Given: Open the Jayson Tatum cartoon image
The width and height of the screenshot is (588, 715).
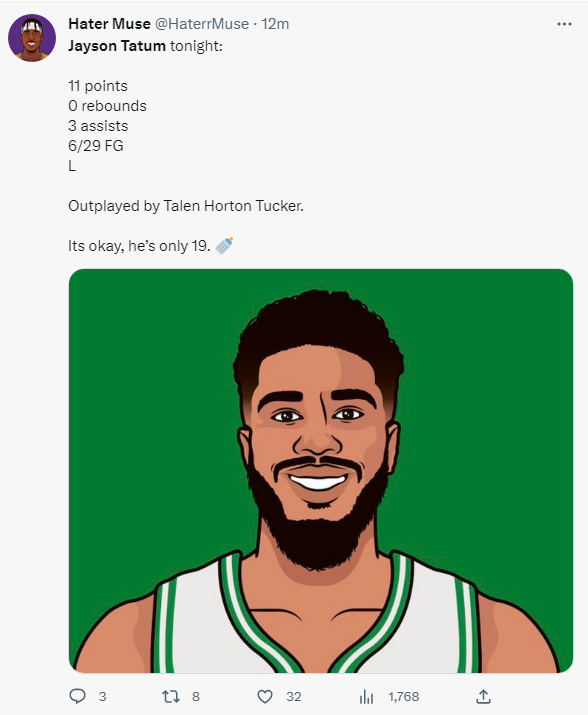Looking at the screenshot, I should [321, 471].
